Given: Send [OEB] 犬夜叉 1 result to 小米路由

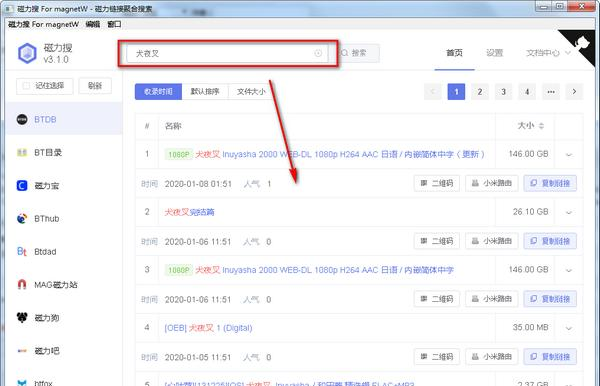Looking at the screenshot, I should point(491,357).
